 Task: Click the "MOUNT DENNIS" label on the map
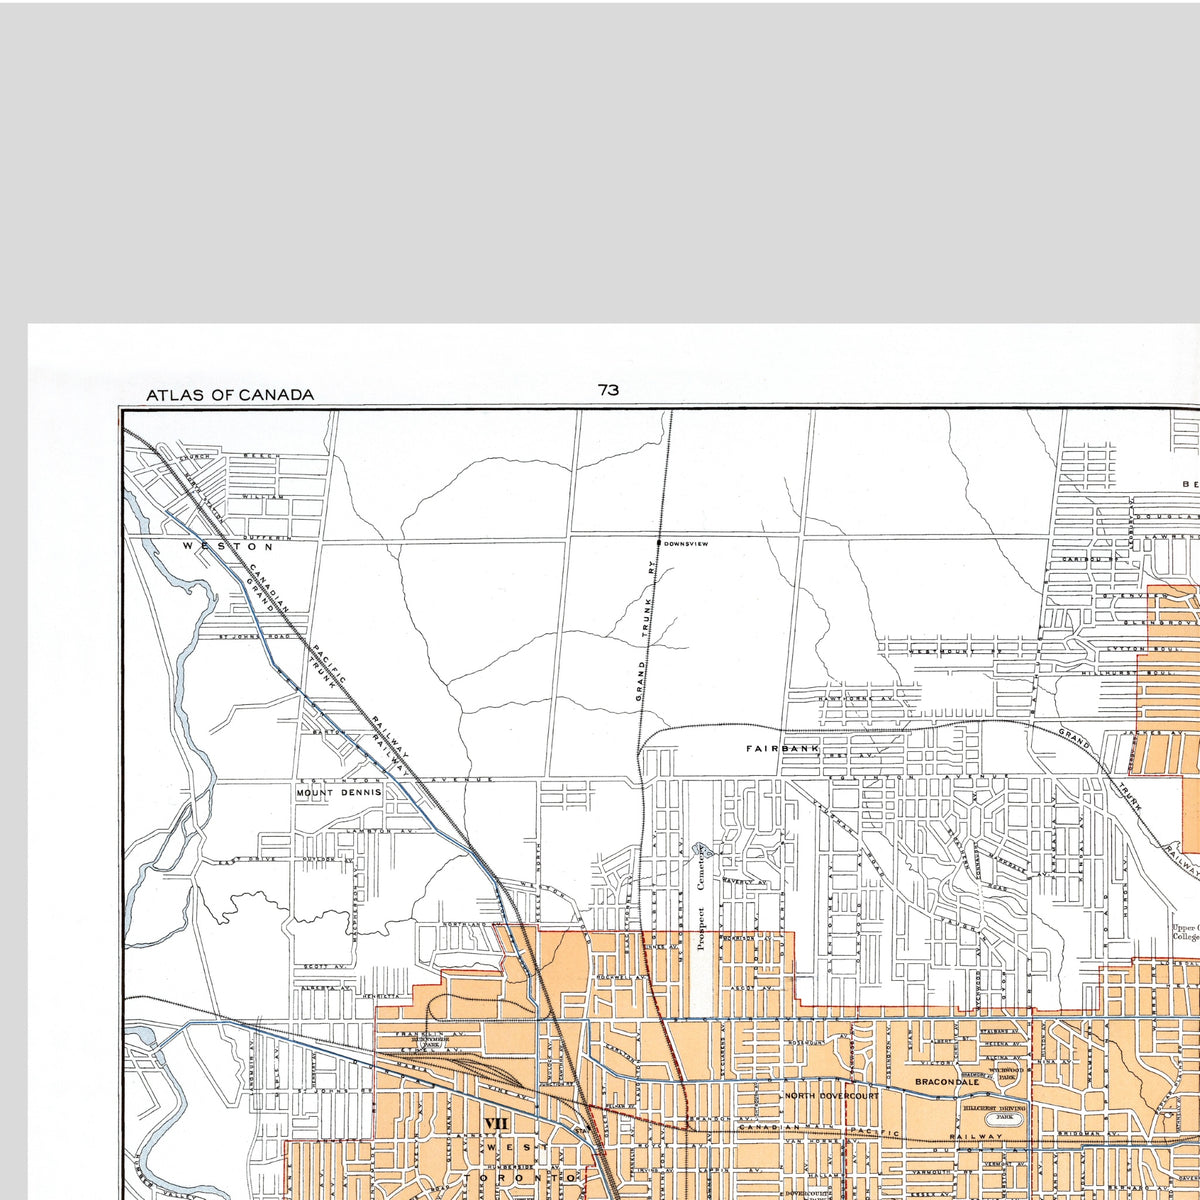pos(339,792)
